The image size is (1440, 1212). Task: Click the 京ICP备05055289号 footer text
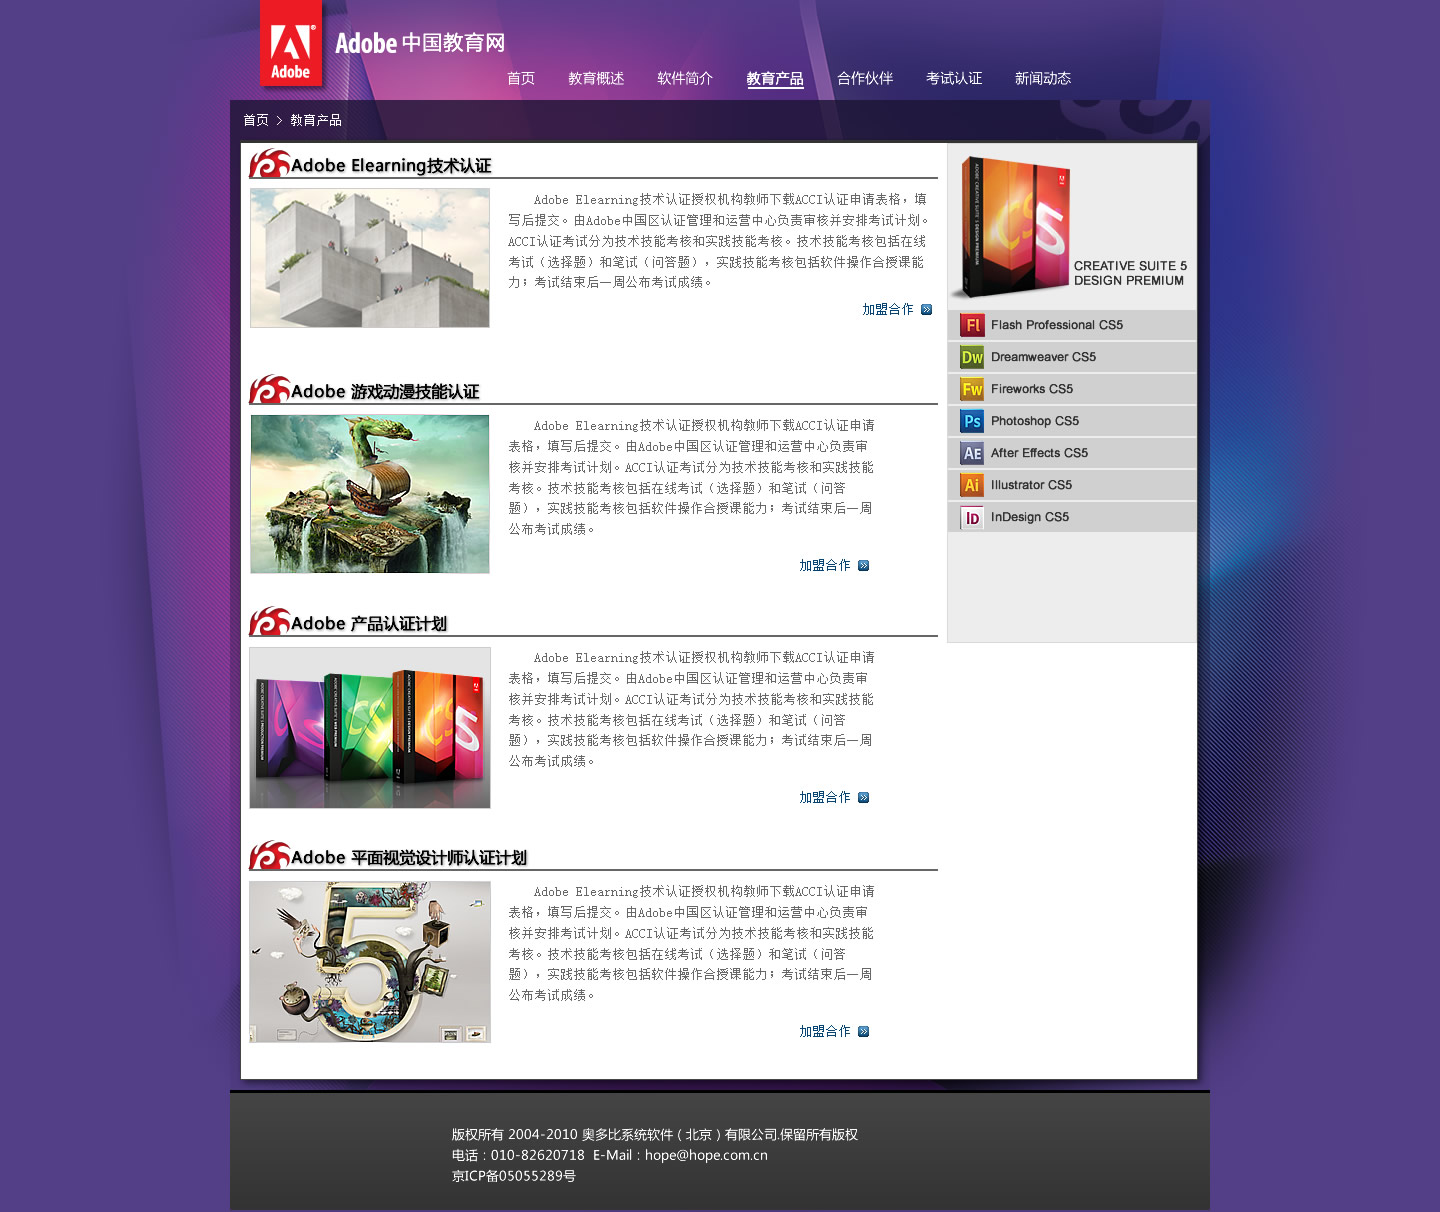(514, 1176)
